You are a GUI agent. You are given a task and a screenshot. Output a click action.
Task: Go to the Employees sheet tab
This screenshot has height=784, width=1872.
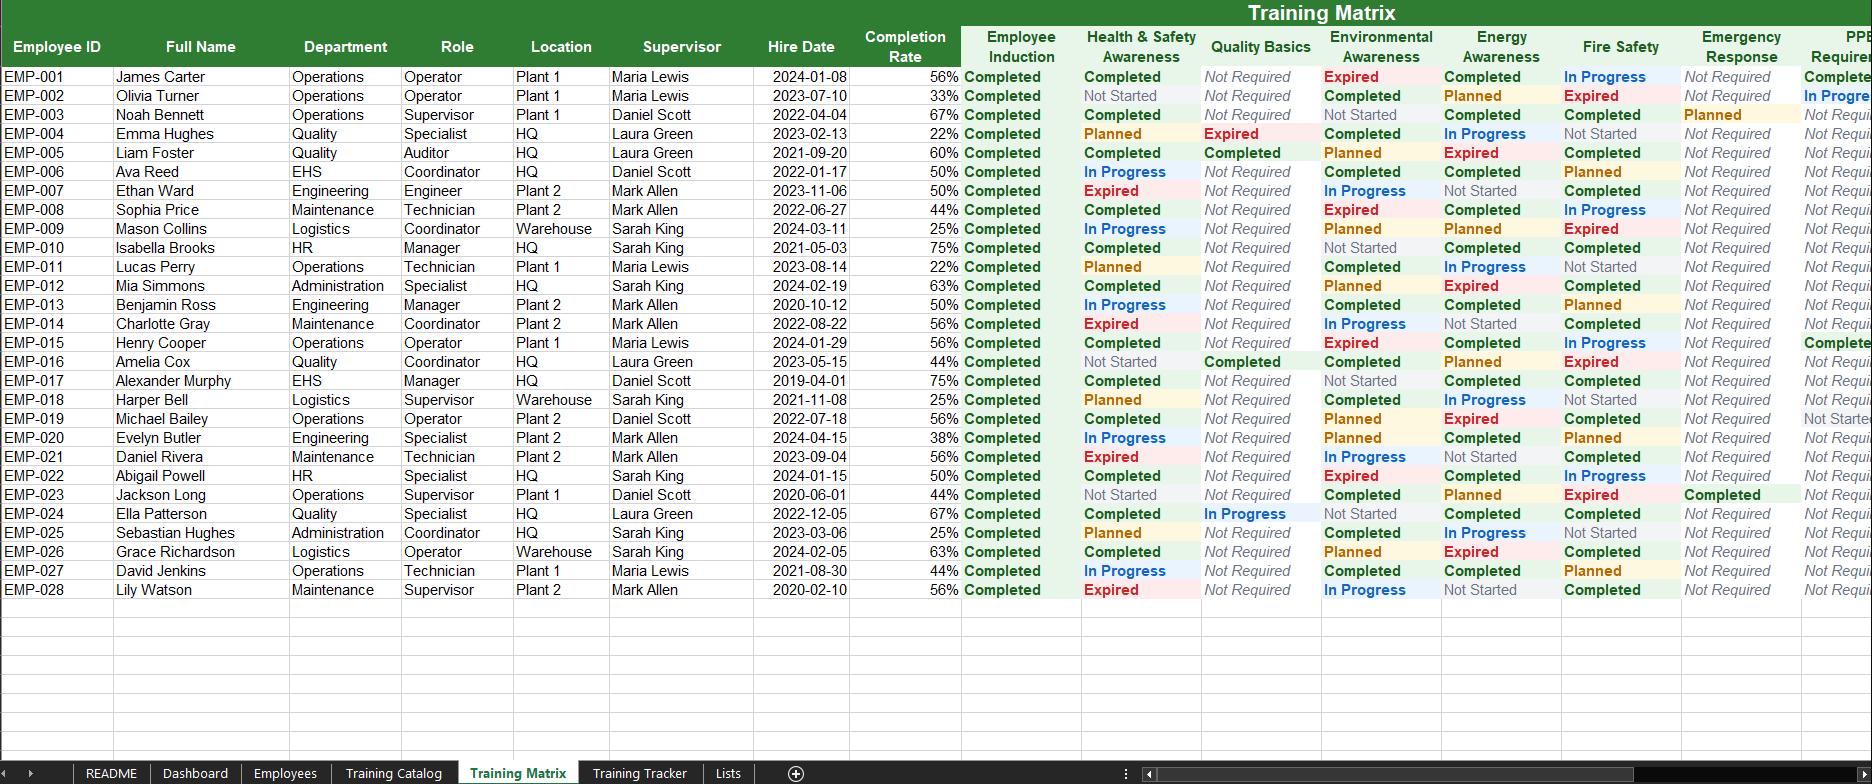(x=285, y=773)
